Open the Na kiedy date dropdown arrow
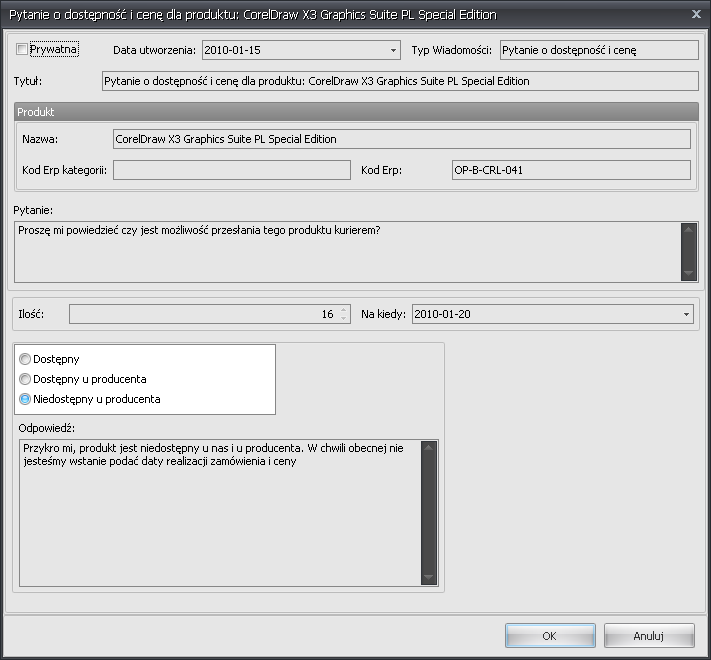 (x=686, y=314)
